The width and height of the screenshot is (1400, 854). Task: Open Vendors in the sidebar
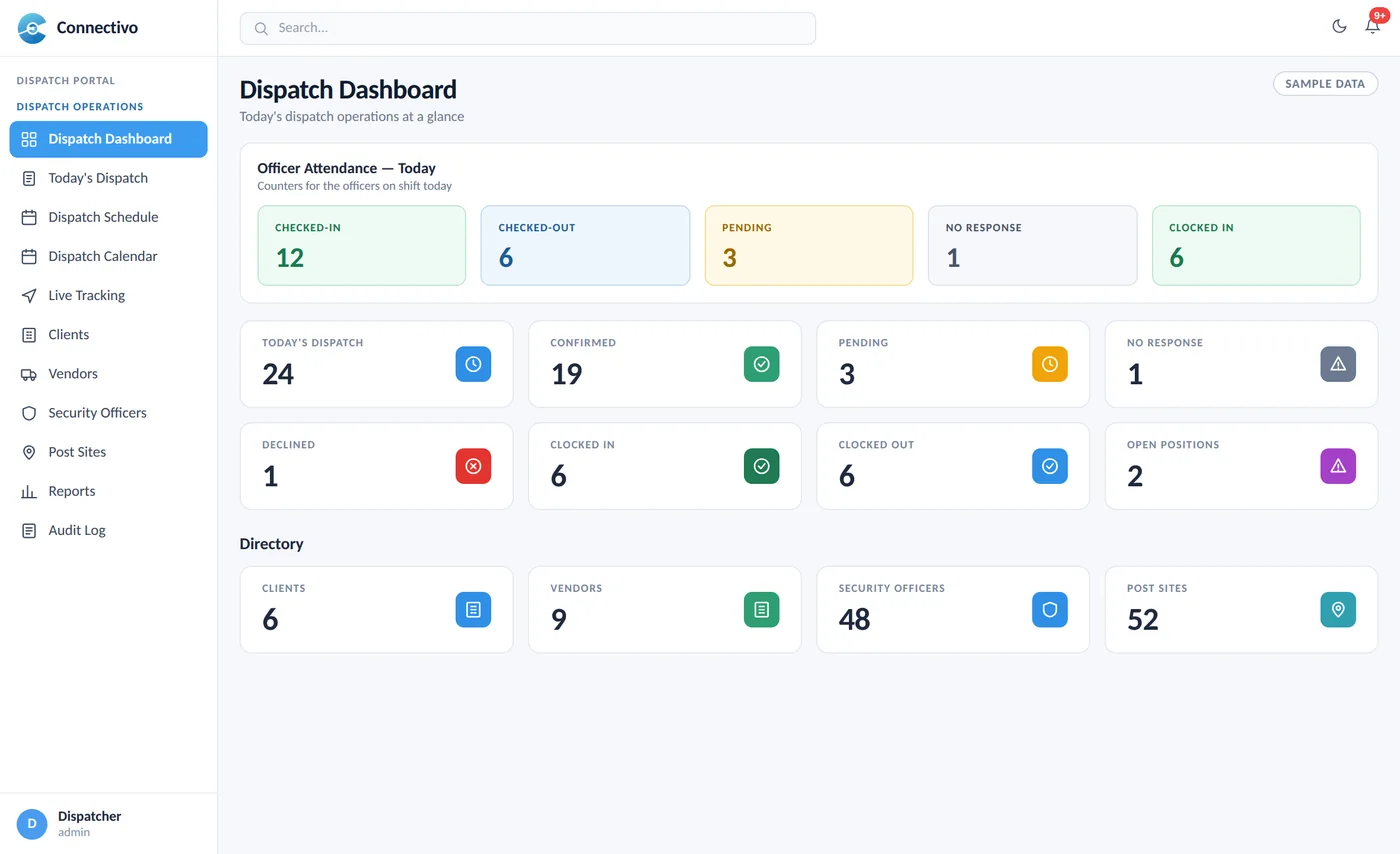click(109, 373)
